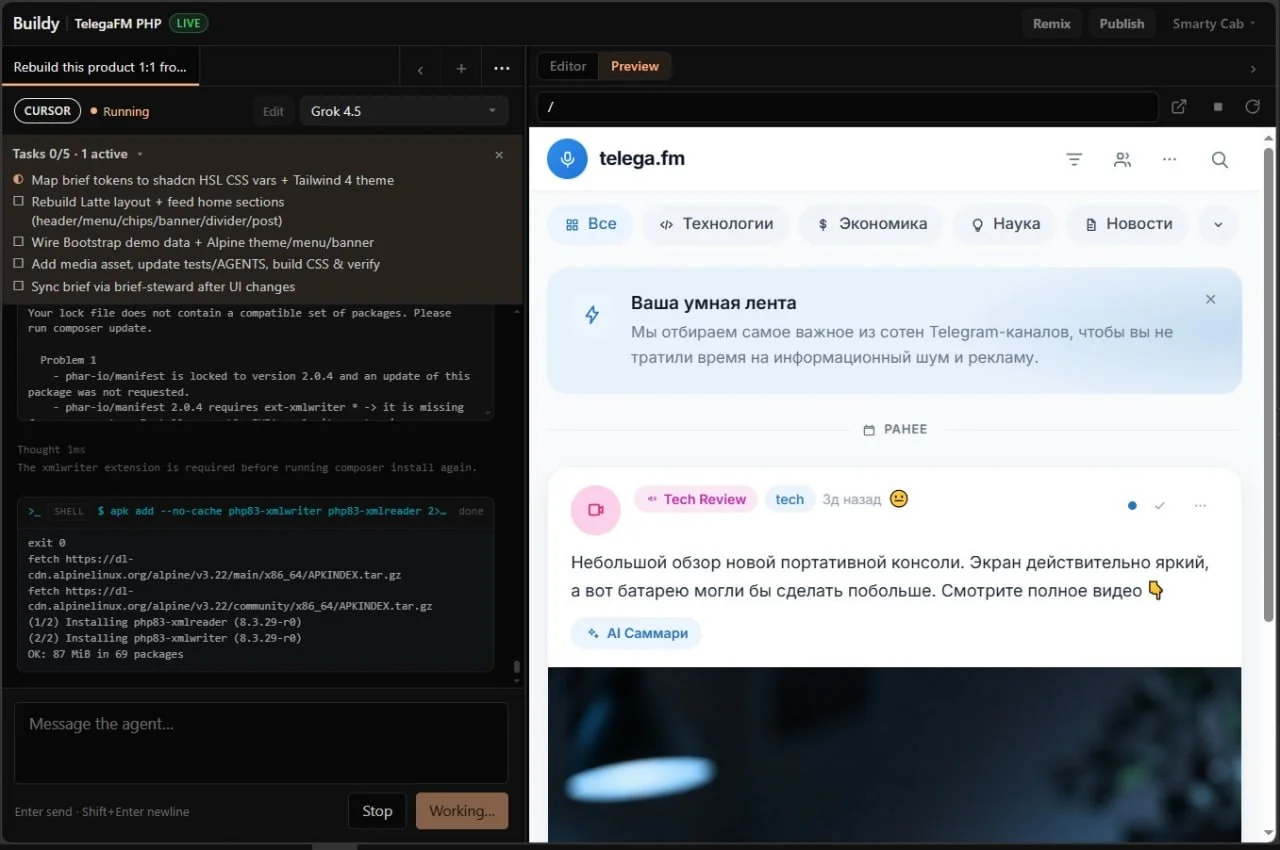Close the Tasks panel
This screenshot has height=850, width=1280.
(499, 154)
